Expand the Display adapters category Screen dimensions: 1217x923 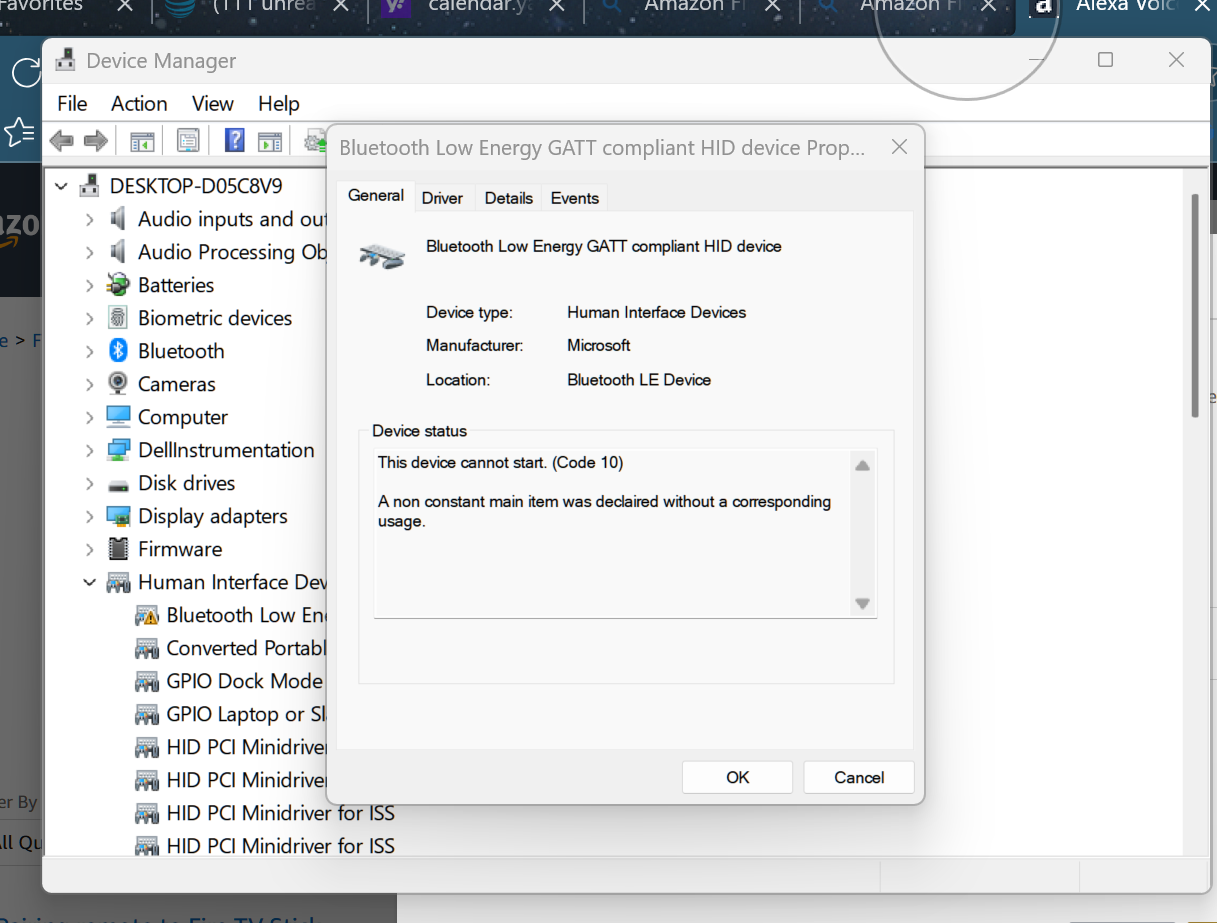[x=90, y=516]
